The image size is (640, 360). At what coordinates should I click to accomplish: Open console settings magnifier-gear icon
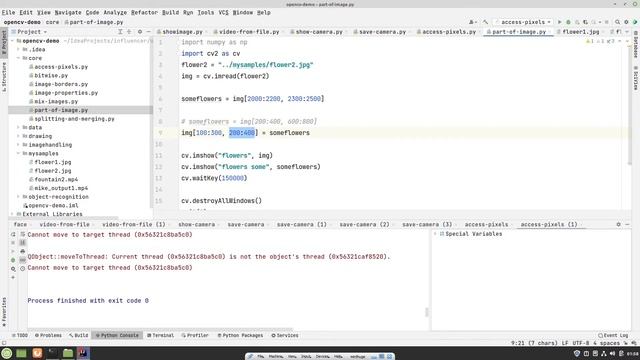(x=13, y=269)
